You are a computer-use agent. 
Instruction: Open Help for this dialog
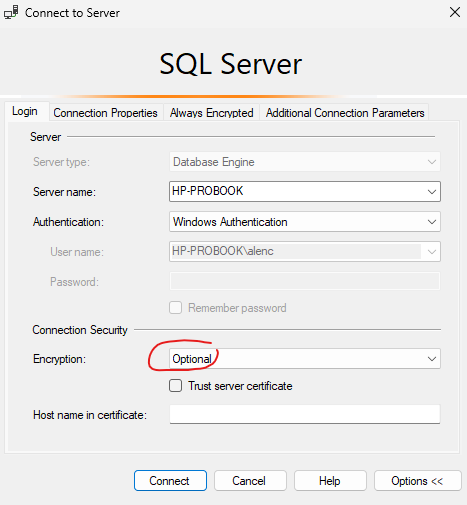pyautogui.click(x=330, y=481)
